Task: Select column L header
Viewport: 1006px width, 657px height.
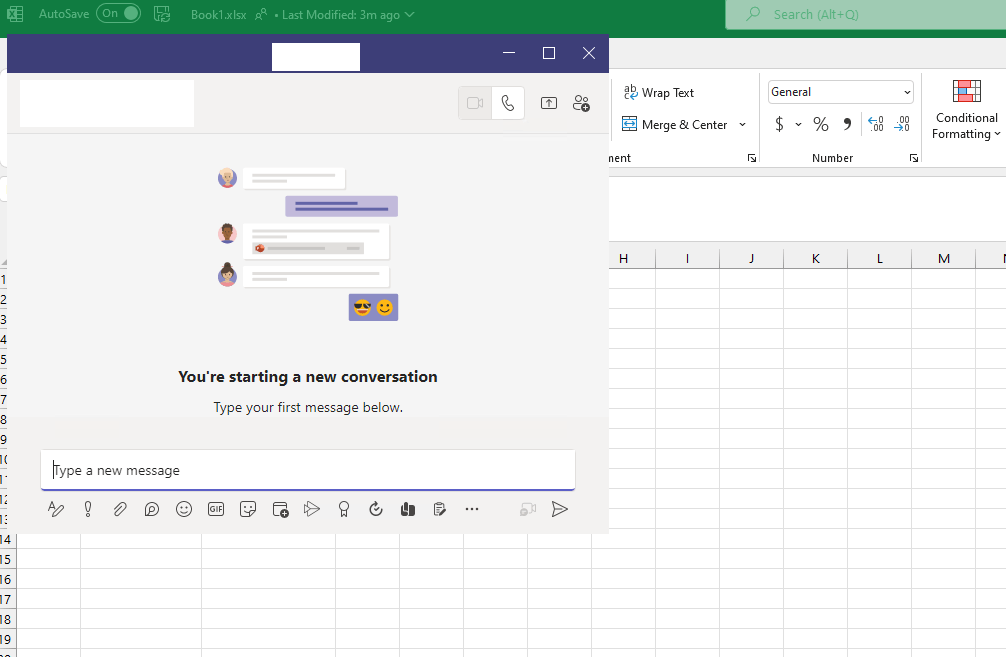Action: (880, 259)
